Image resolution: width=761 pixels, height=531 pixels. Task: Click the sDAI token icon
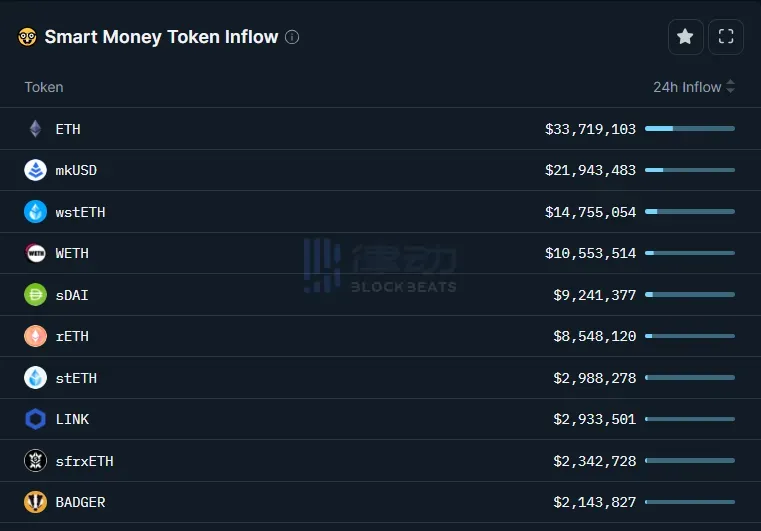pos(35,295)
